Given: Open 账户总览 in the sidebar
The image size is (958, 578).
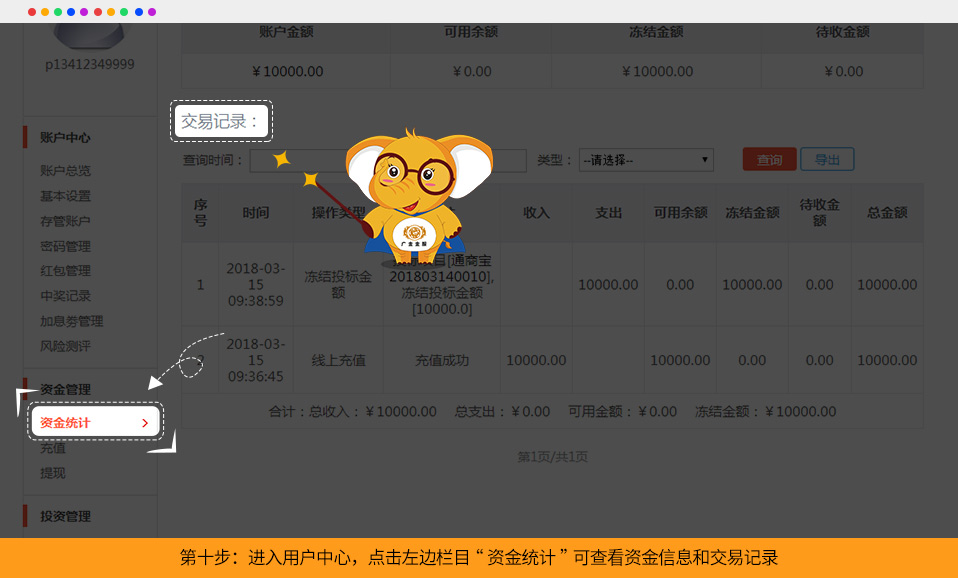Looking at the screenshot, I should [x=65, y=171].
